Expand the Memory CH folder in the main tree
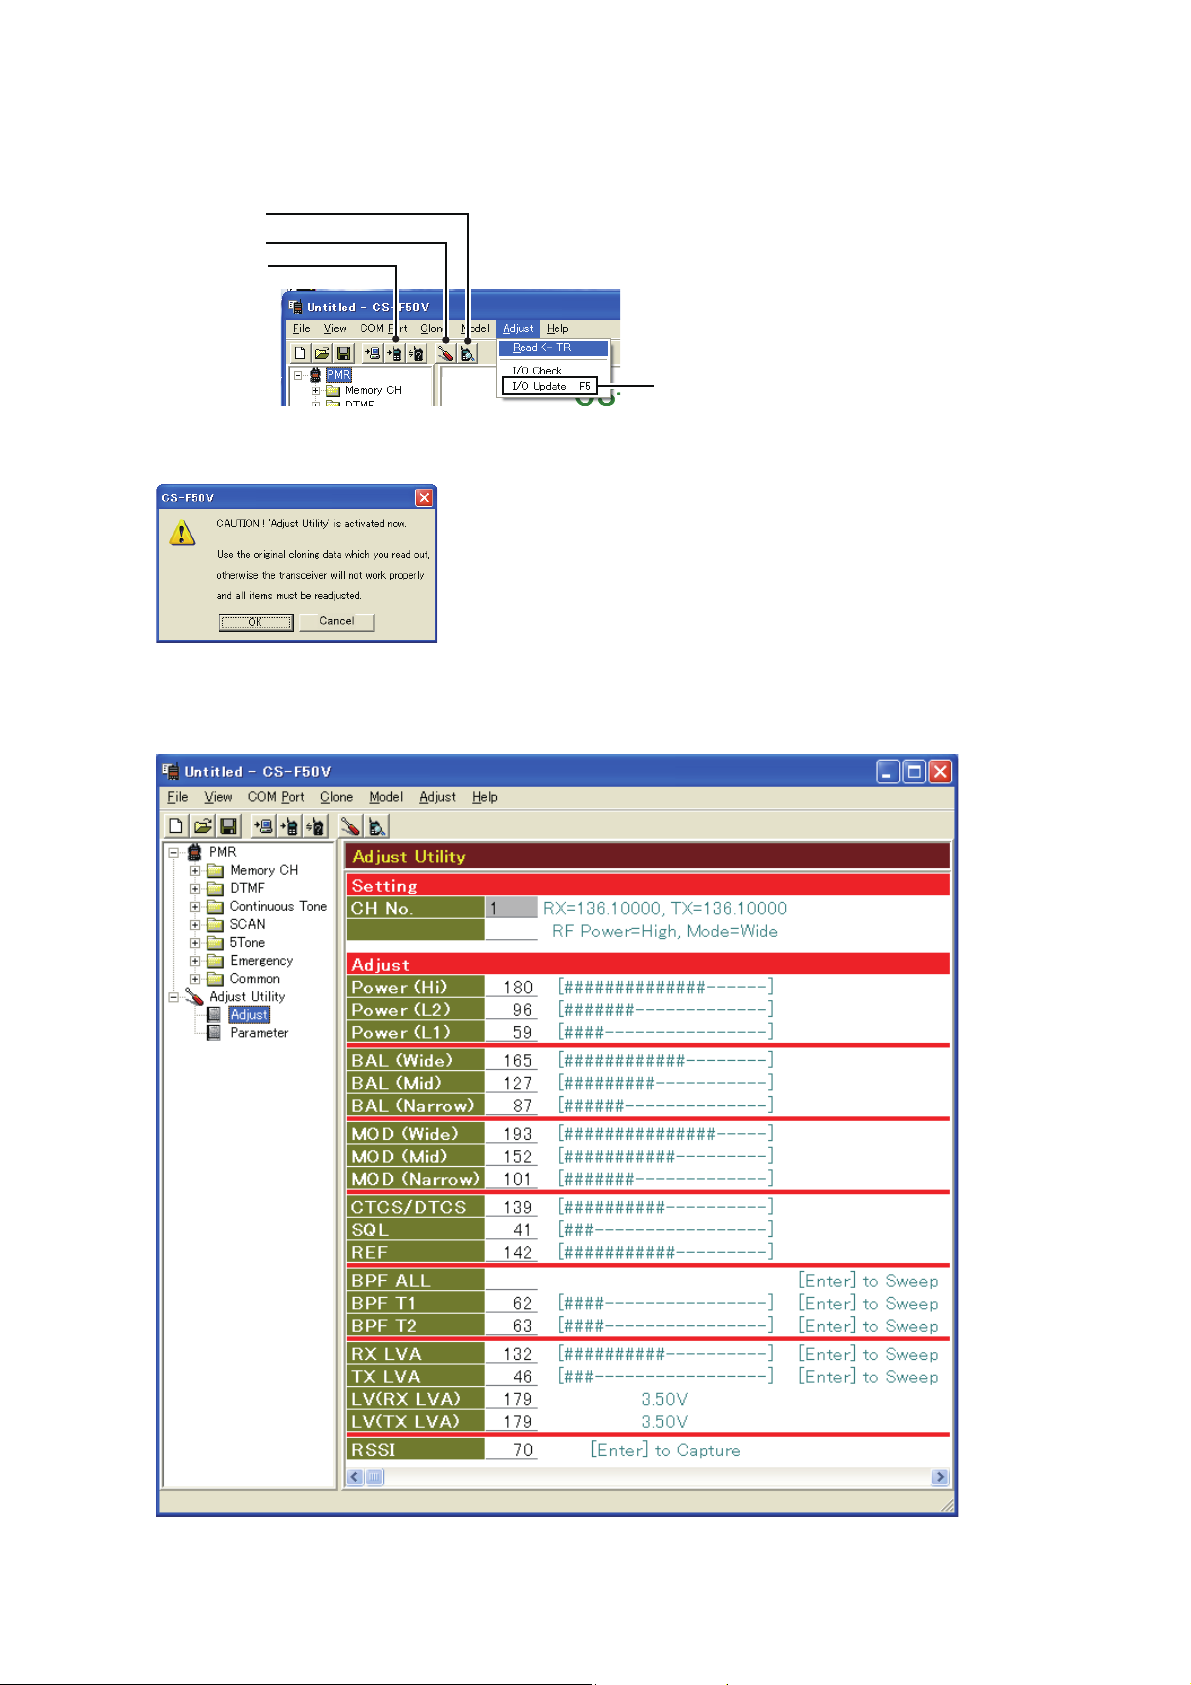The width and height of the screenshot is (1191, 1685). (x=195, y=871)
